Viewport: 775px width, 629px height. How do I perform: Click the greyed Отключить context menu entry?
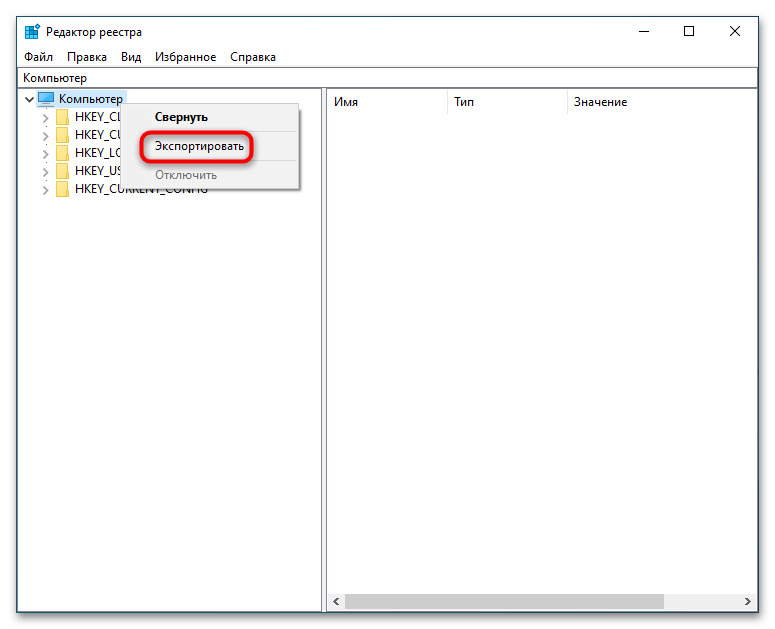[x=210, y=175]
